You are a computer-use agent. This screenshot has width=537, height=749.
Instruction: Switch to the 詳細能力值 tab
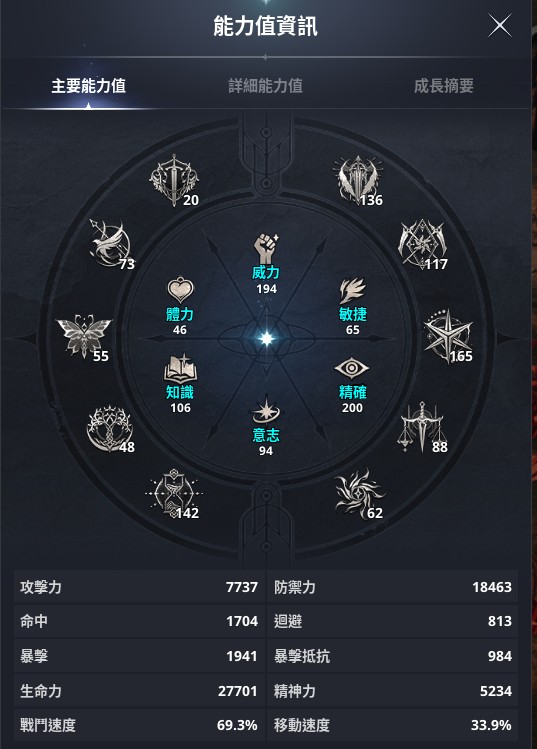tap(266, 86)
